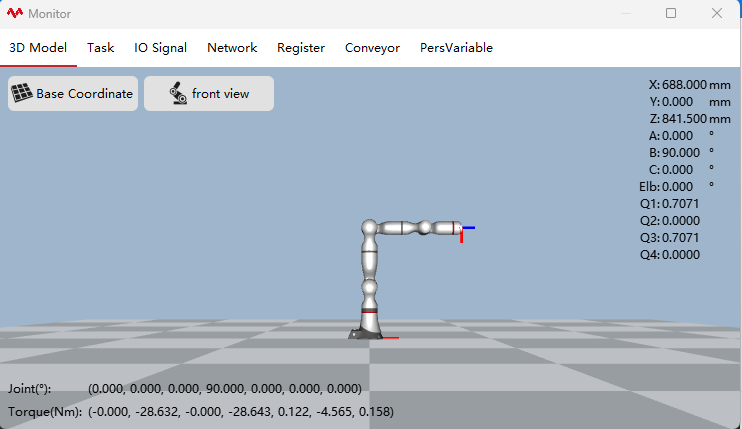
Task: Maximize the Monitor window
Action: click(x=671, y=13)
